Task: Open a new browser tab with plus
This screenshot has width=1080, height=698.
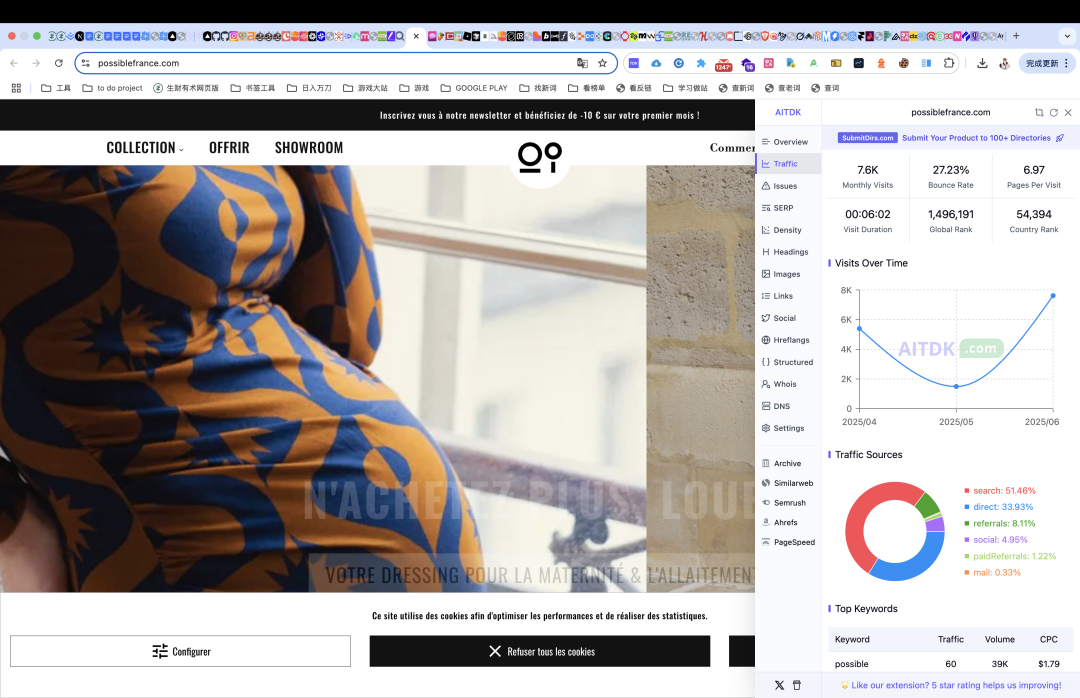Action: tap(1016, 36)
